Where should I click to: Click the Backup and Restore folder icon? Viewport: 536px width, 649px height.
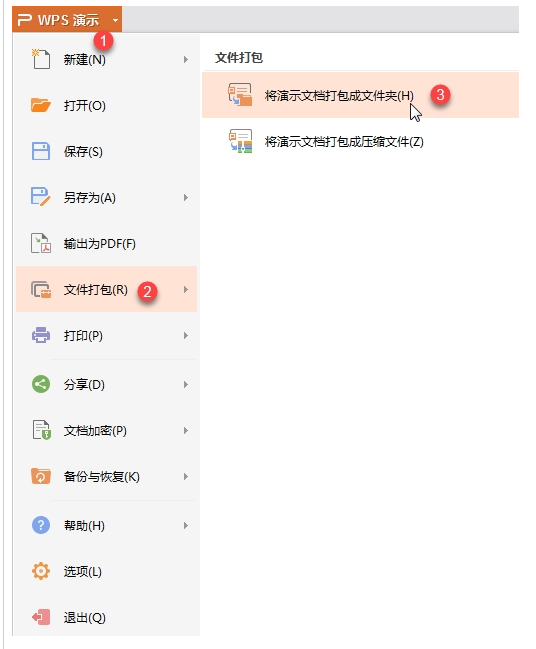point(41,476)
